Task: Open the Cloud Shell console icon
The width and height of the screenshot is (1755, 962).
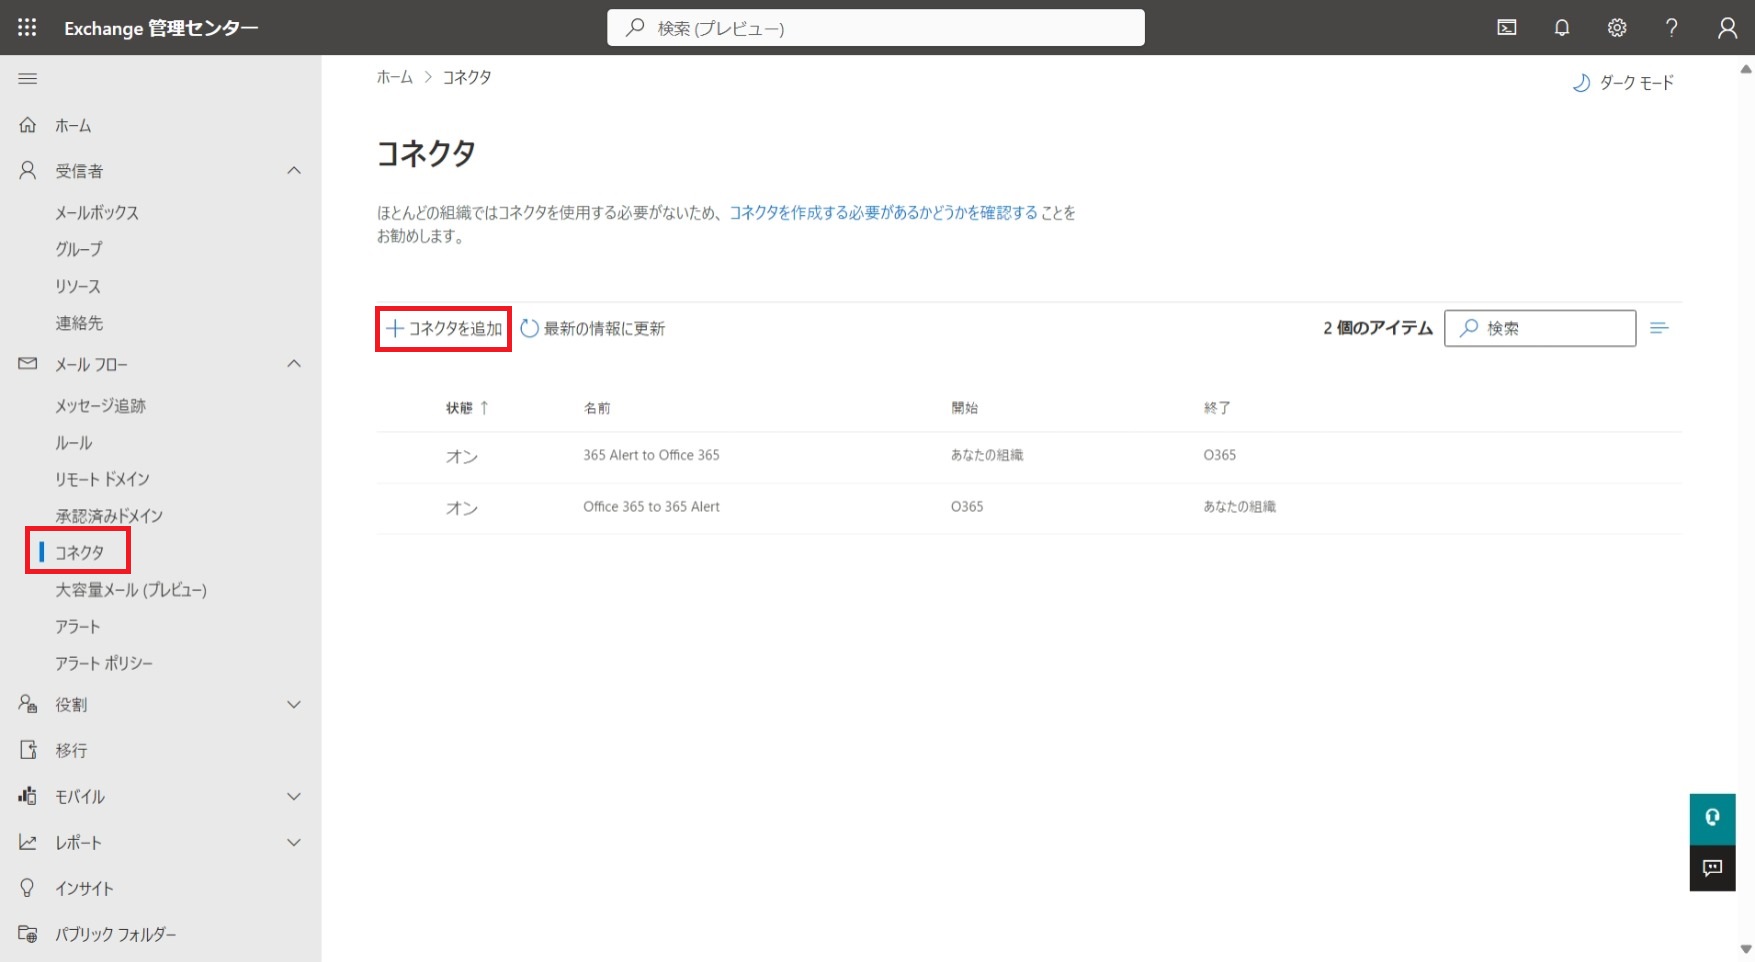Action: click(x=1506, y=28)
